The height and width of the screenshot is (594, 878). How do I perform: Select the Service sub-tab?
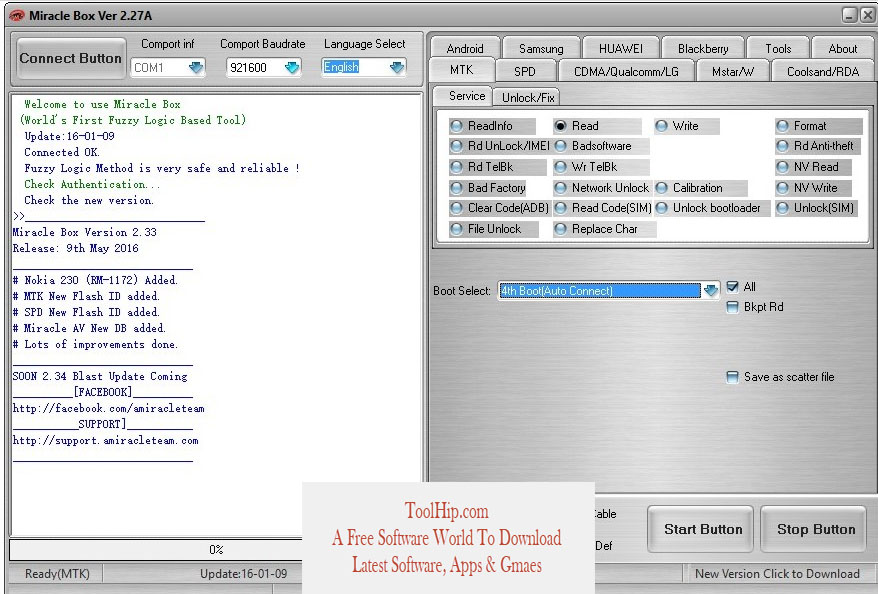pos(464,96)
